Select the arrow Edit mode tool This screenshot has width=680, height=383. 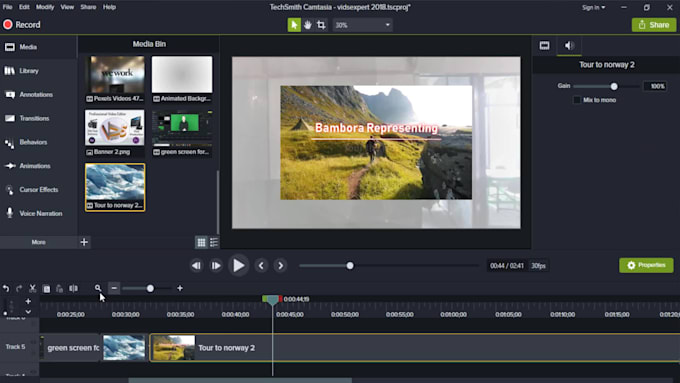294,25
